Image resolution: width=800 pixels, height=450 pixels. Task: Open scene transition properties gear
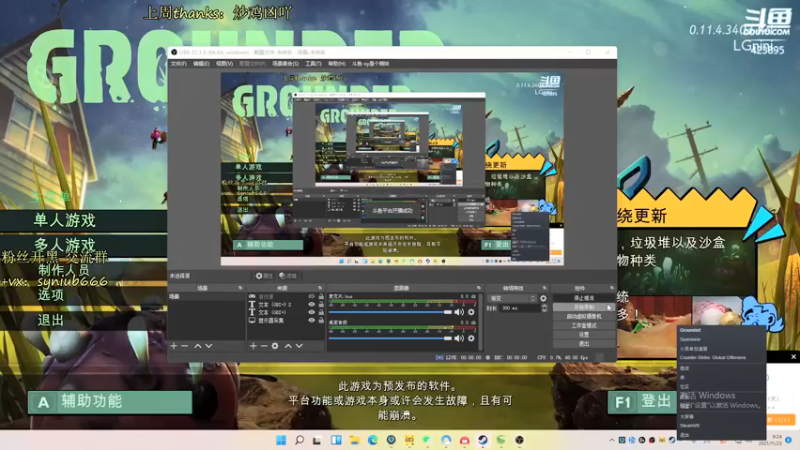tap(543, 298)
